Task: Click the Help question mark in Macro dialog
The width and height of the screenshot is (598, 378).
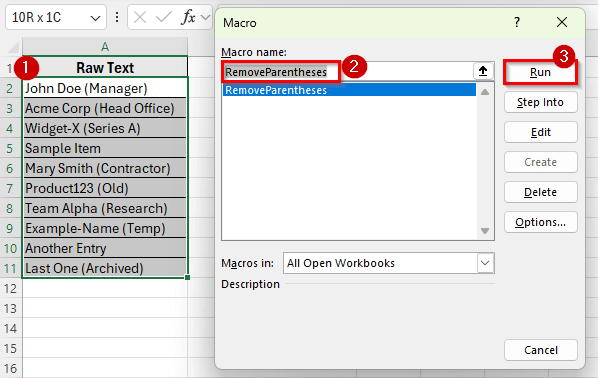Action: click(517, 23)
